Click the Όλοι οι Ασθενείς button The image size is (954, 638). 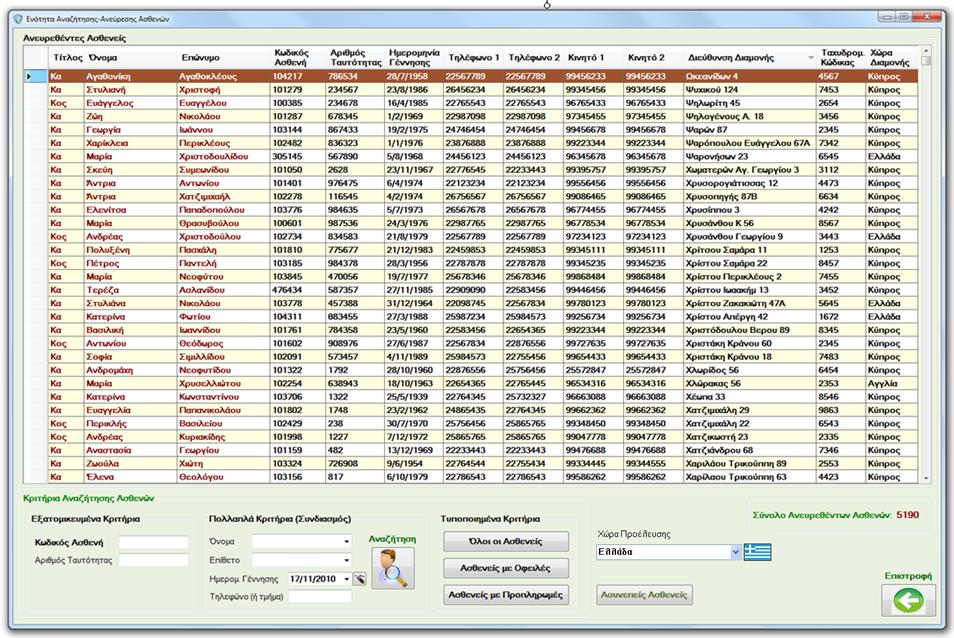pyautogui.click(x=505, y=541)
